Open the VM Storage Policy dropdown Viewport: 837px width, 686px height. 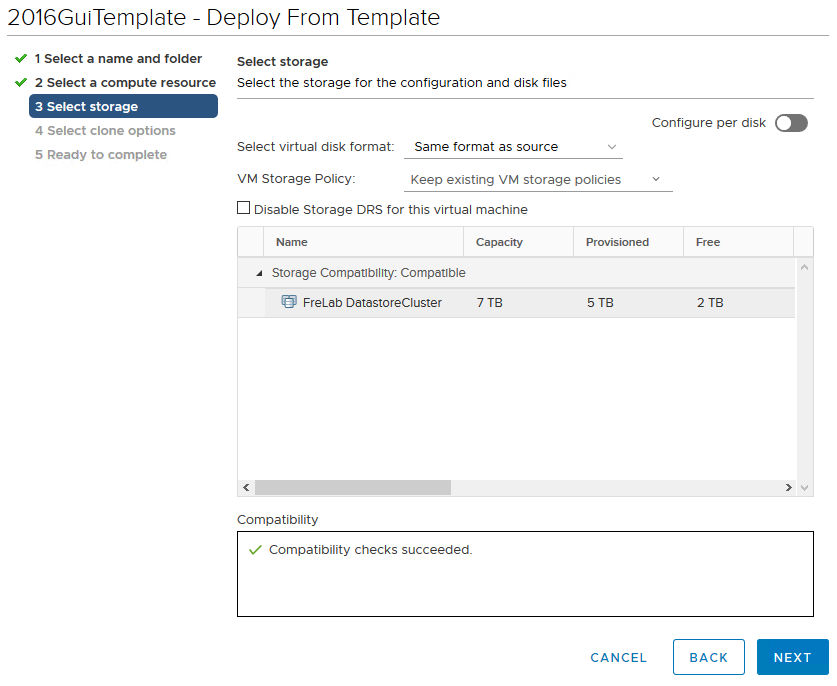point(537,180)
